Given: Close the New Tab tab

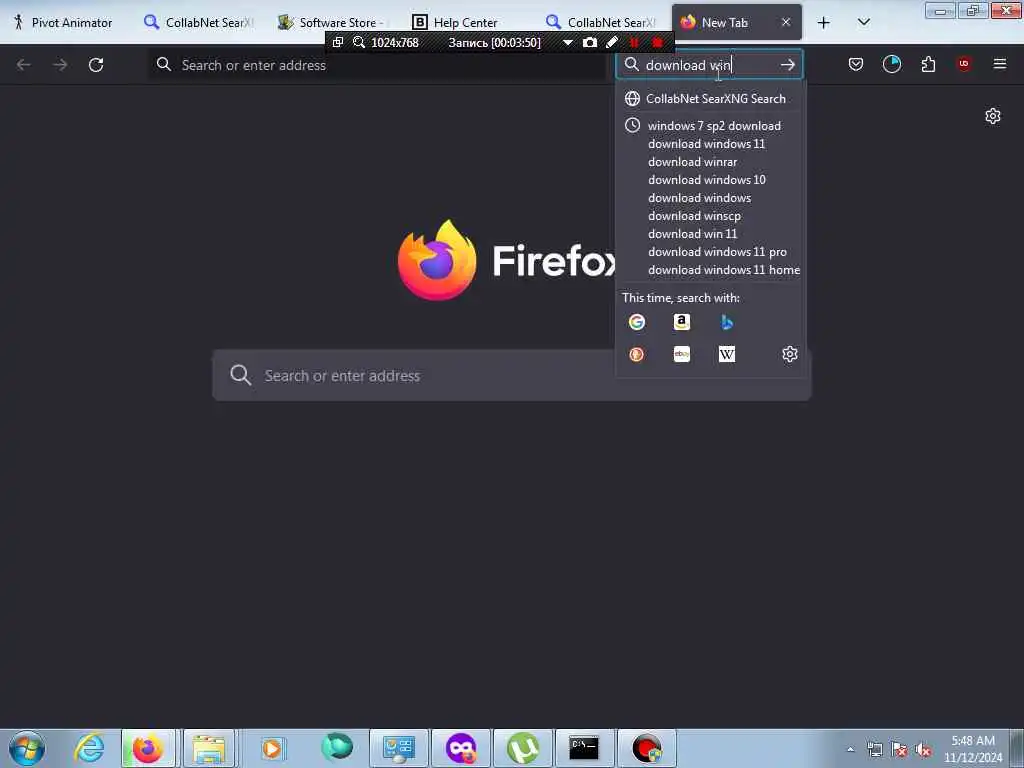Looking at the screenshot, I should tap(786, 22).
